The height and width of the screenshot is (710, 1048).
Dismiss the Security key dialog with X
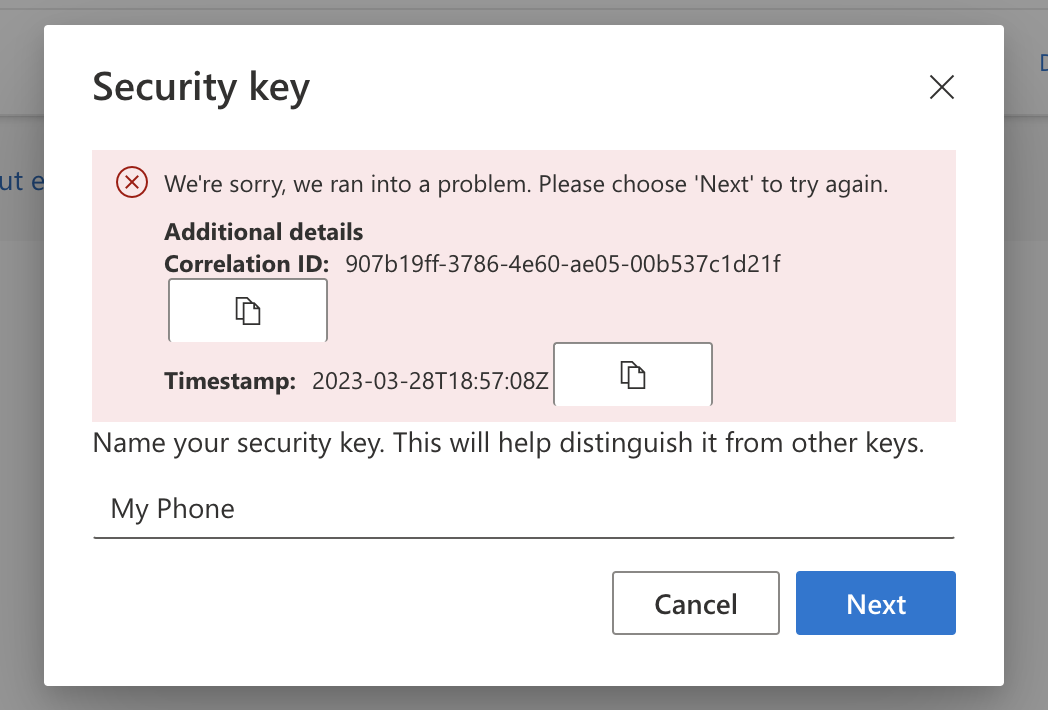click(941, 87)
